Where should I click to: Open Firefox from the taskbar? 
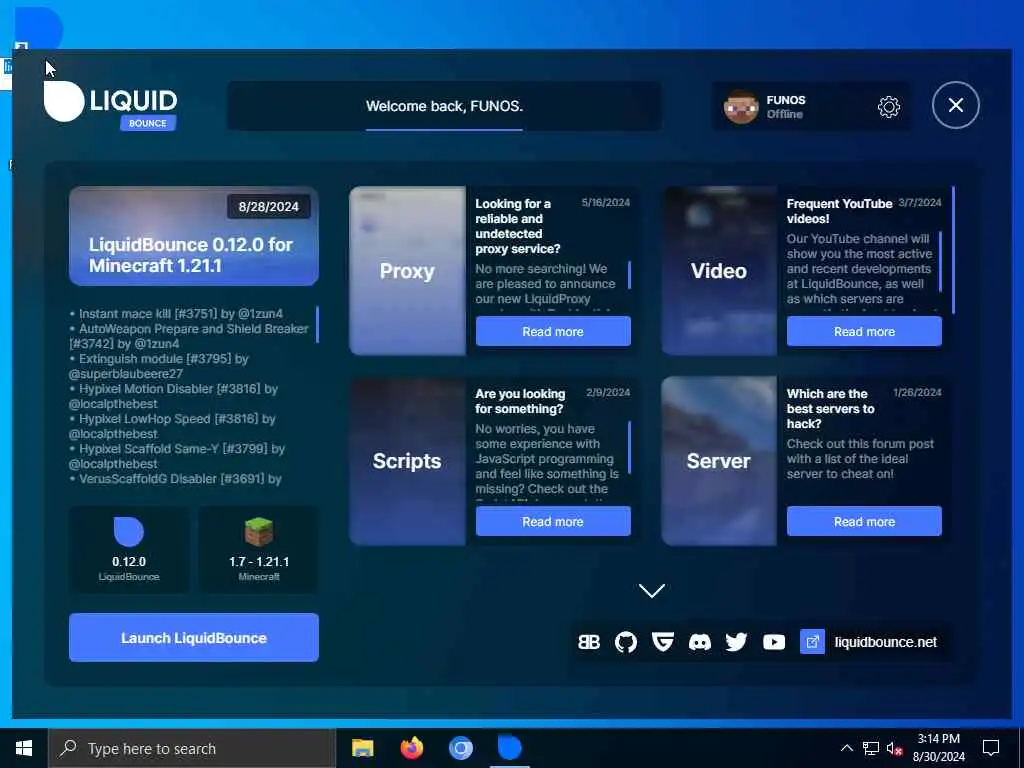411,748
